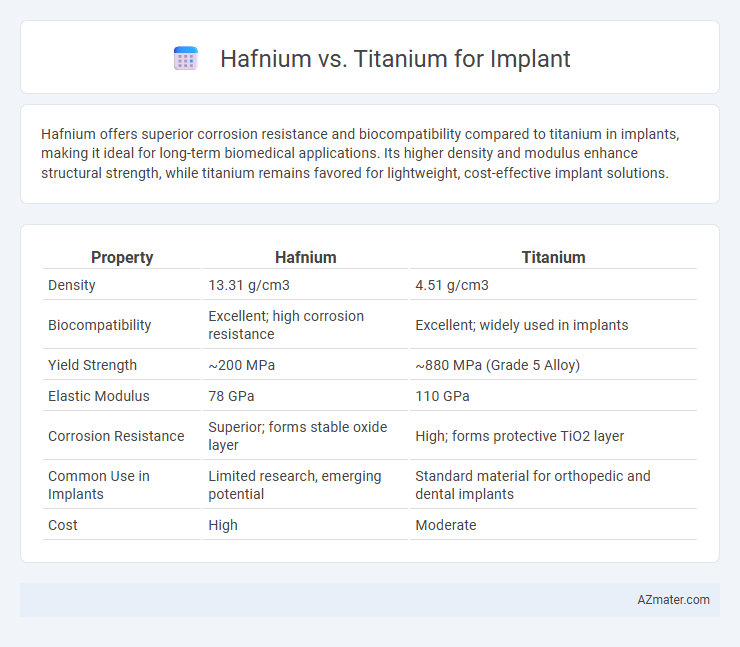Click 'Superior; forms stable oxide layer' cell
This screenshot has width=740, height=647.
[305, 436]
